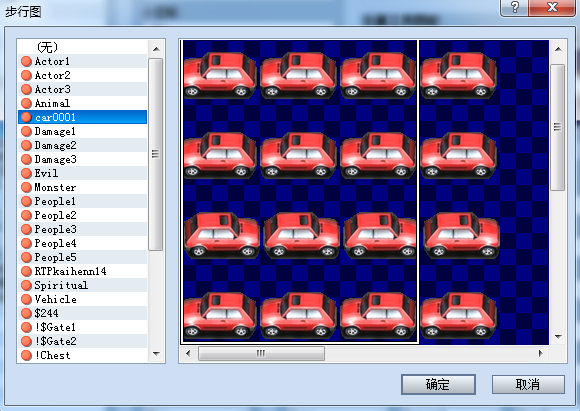Click the orange icon beside Evil
The width and height of the screenshot is (580, 411).
pos(26,173)
